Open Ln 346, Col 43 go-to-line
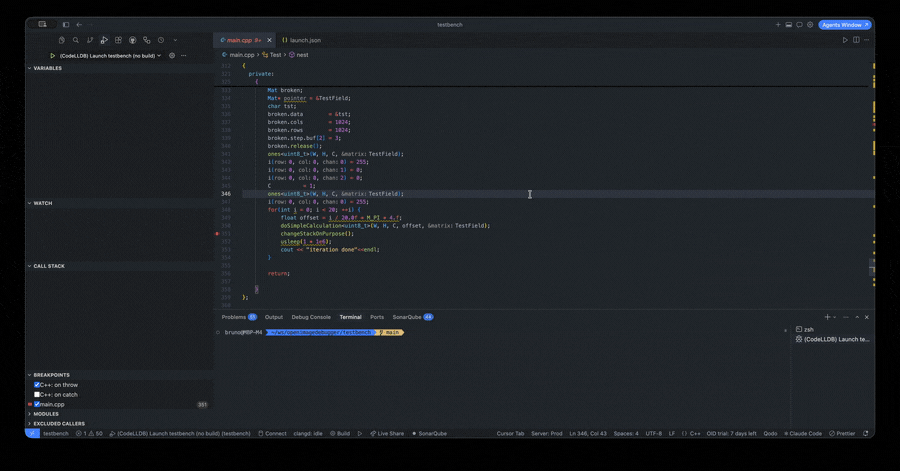 pyautogui.click(x=588, y=434)
